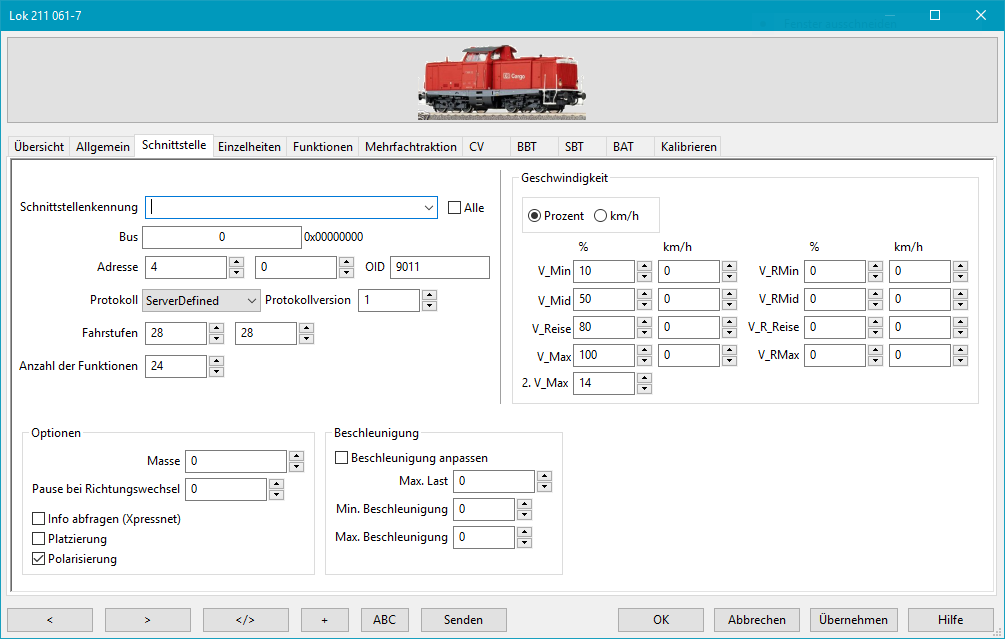This screenshot has width=1005, height=639.
Task: Click the ABC button
Action: pos(384,620)
